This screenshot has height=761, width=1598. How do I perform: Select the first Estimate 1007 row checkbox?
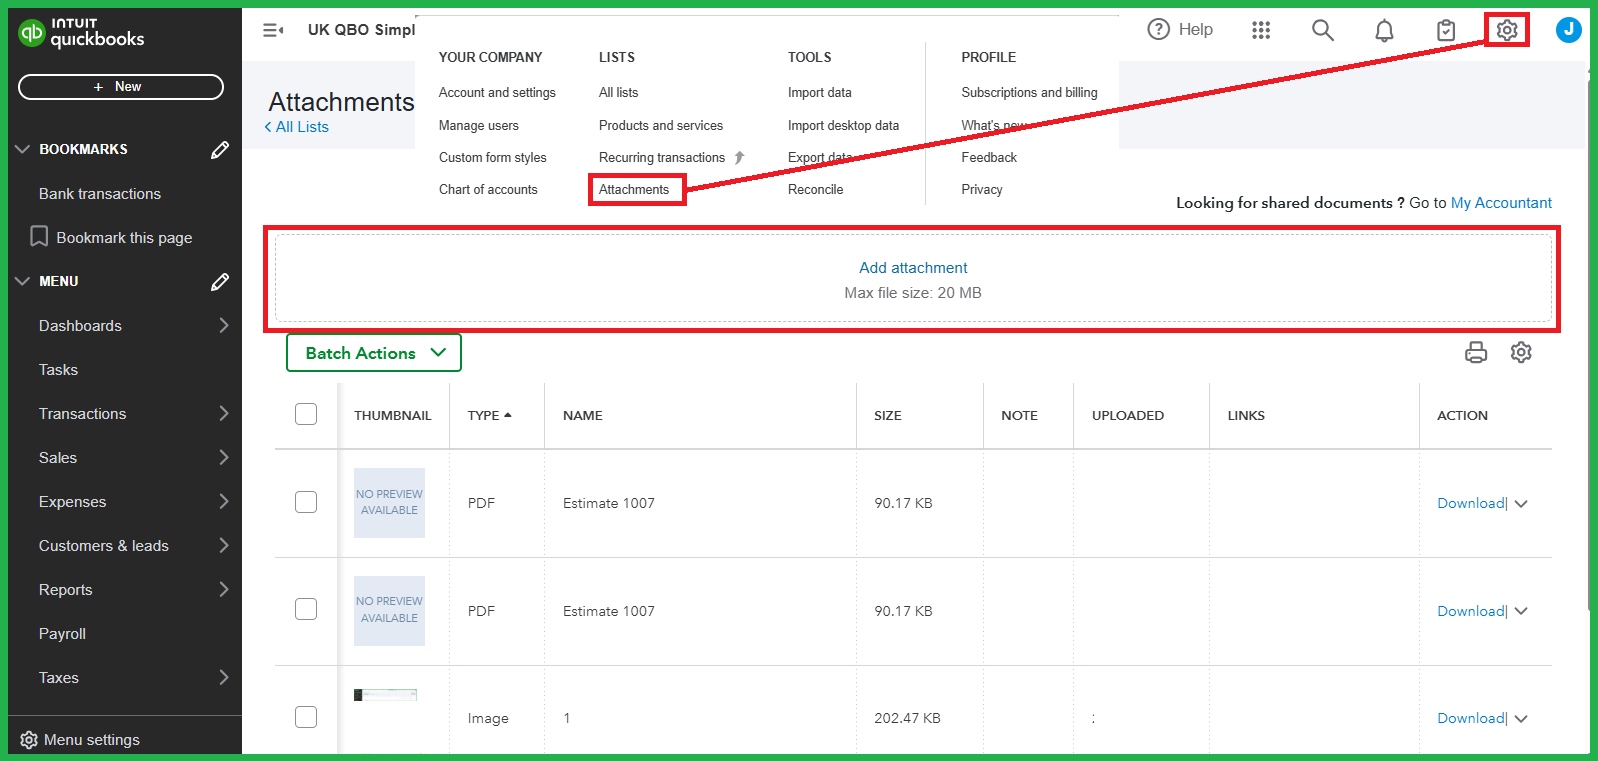click(306, 502)
